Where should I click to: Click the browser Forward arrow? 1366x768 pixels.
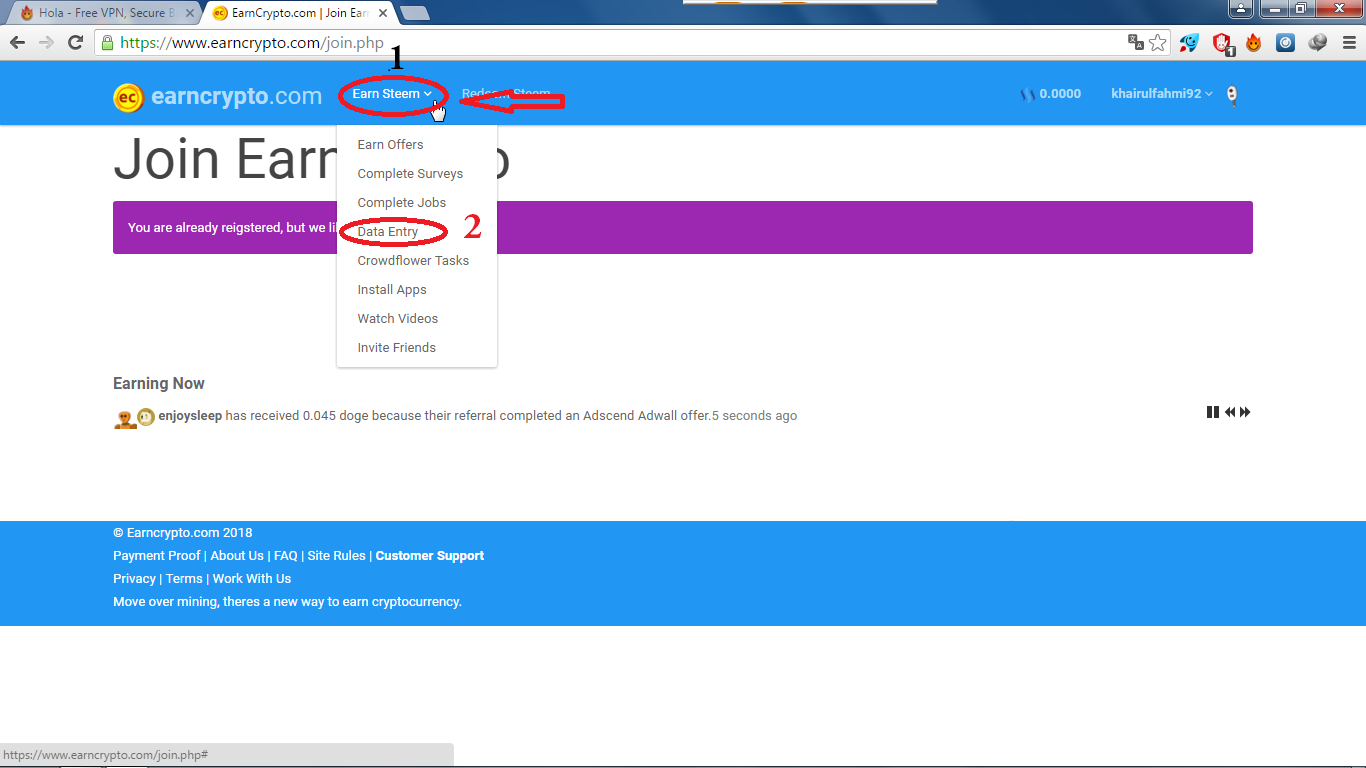coord(46,42)
